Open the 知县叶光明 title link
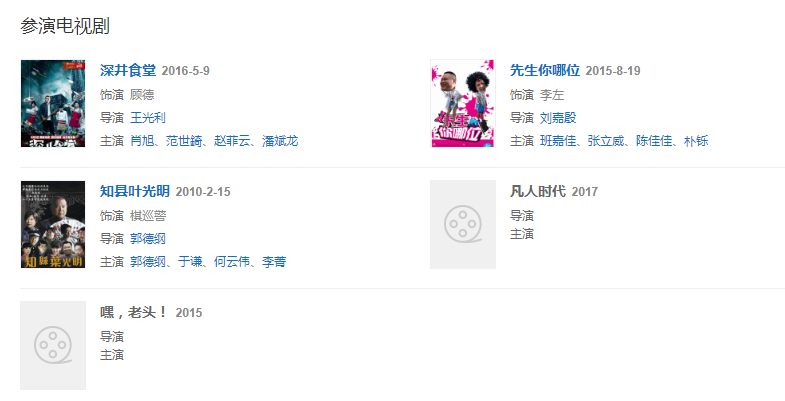 135,191
